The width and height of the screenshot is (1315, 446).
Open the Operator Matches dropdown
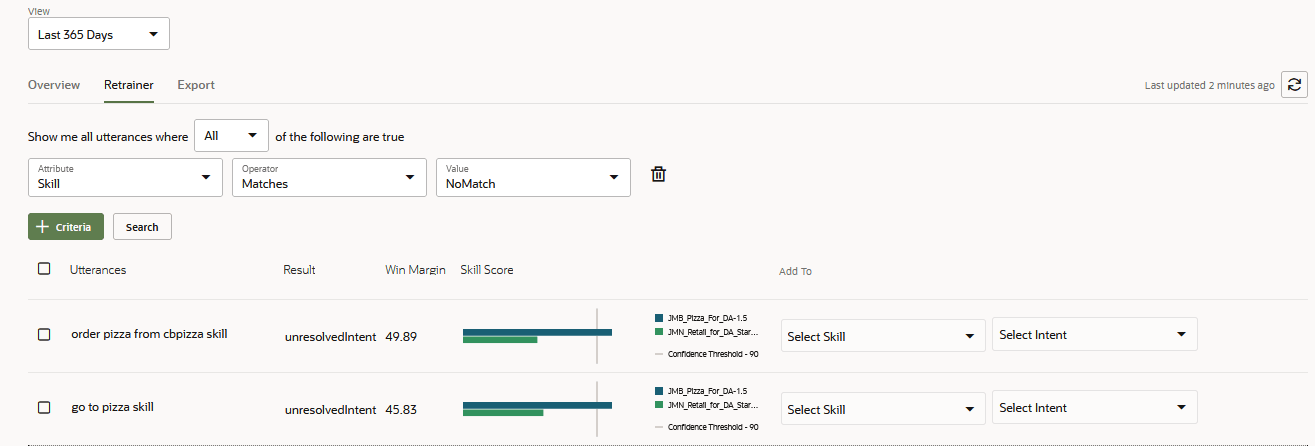point(329,177)
